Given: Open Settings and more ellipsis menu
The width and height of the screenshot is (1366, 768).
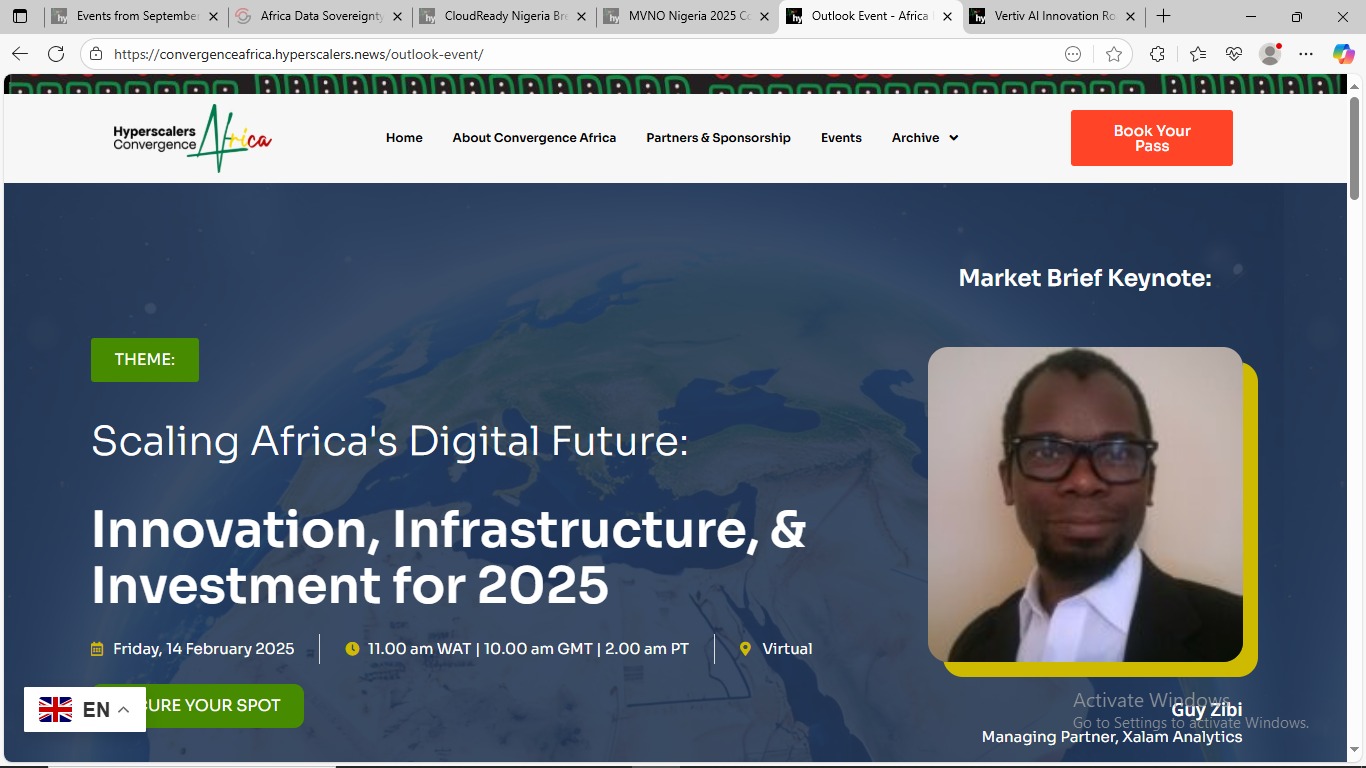Looking at the screenshot, I should click(1306, 54).
